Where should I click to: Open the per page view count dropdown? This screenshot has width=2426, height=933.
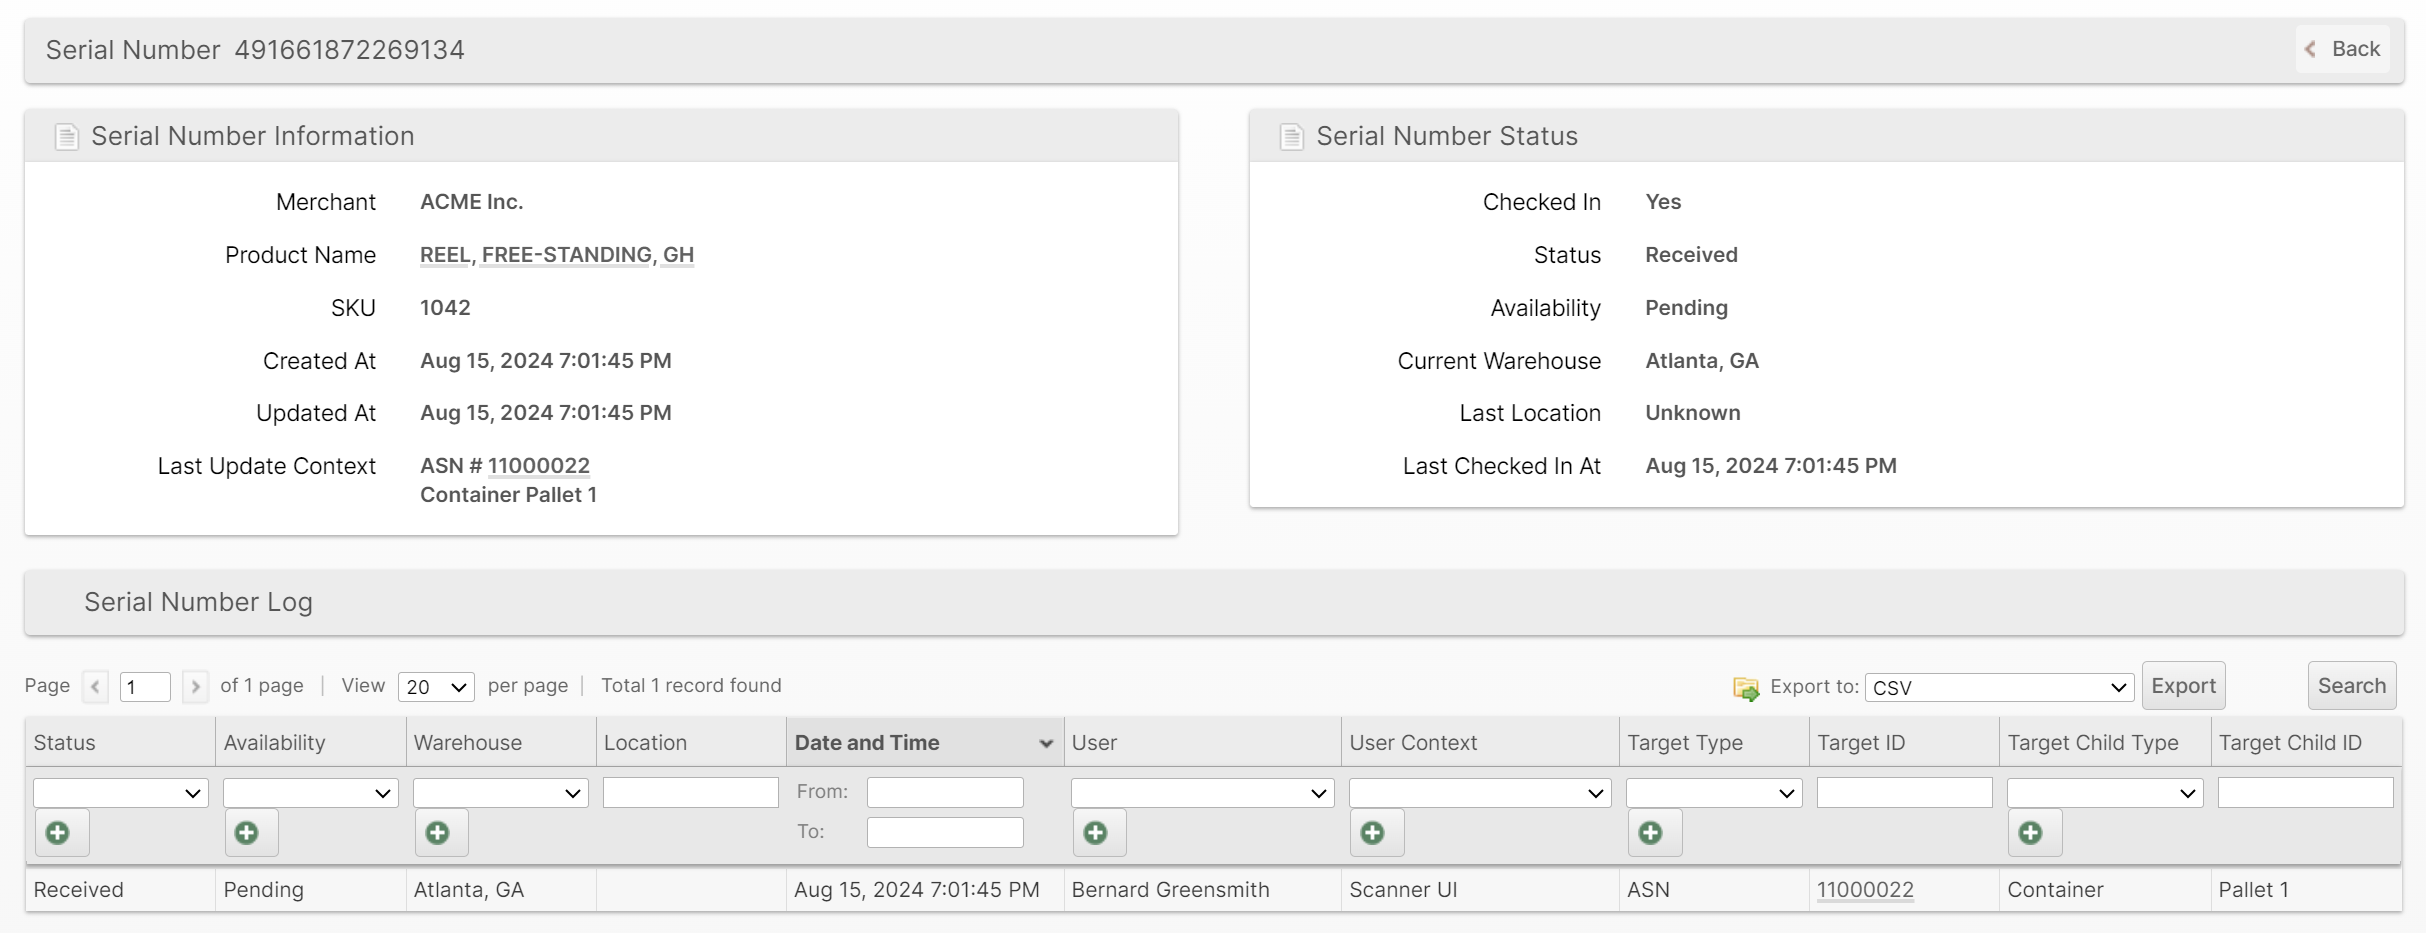[436, 687]
